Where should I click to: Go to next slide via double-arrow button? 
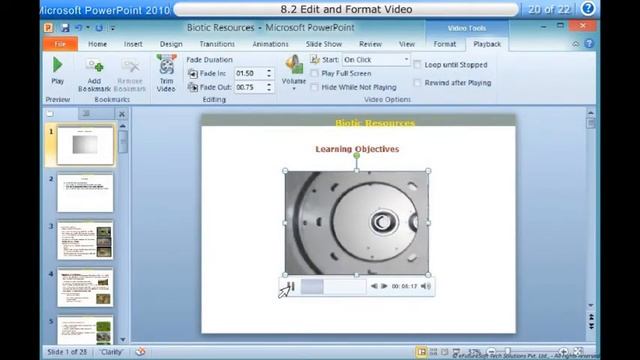[591, 326]
